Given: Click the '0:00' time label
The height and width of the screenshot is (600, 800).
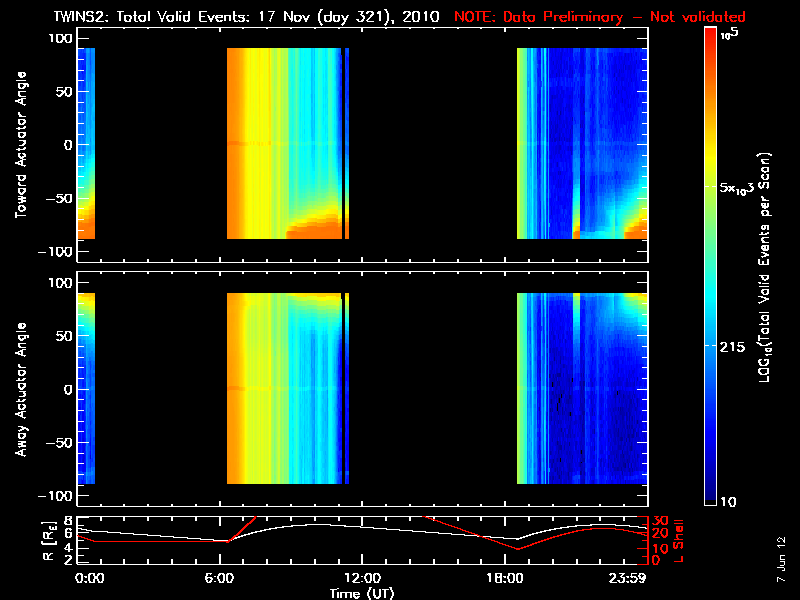Looking at the screenshot, I should (89, 579).
